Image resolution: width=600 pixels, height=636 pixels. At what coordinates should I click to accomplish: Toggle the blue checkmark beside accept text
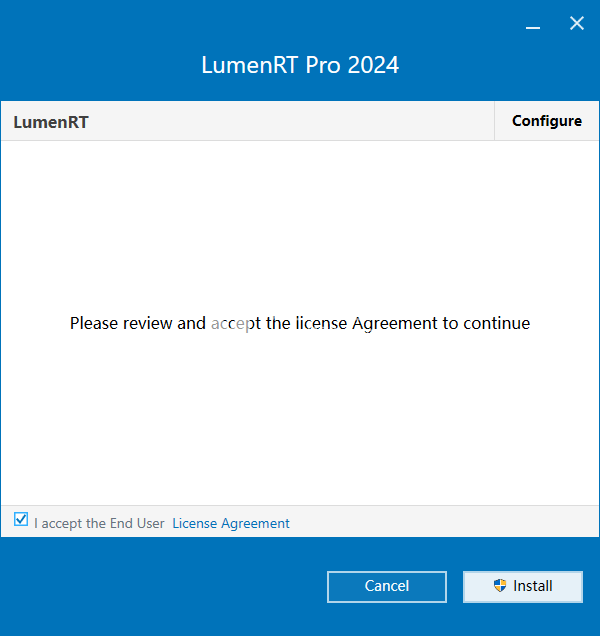pyautogui.click(x=21, y=519)
